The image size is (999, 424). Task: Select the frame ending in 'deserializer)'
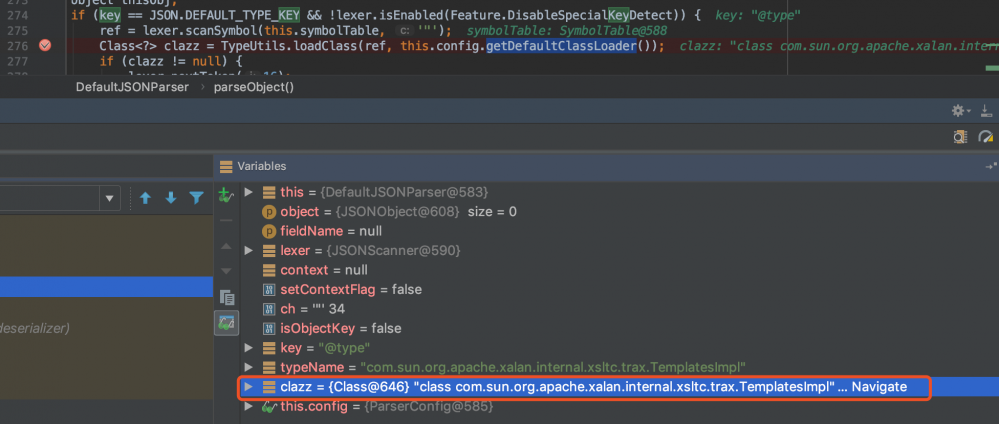(x=35, y=328)
